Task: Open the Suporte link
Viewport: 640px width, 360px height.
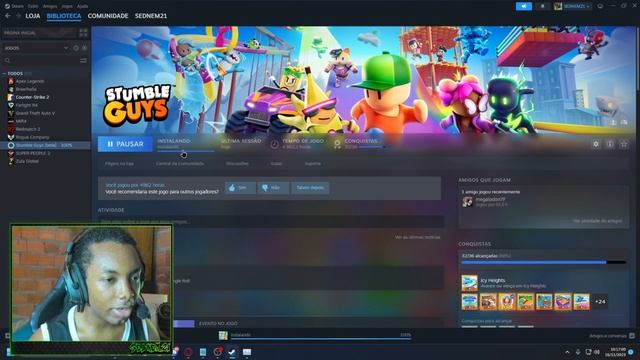Action: [313, 164]
